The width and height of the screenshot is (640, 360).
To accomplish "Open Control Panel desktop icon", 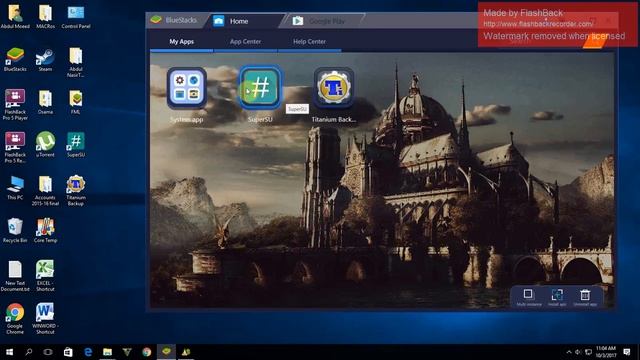I will click(x=76, y=16).
